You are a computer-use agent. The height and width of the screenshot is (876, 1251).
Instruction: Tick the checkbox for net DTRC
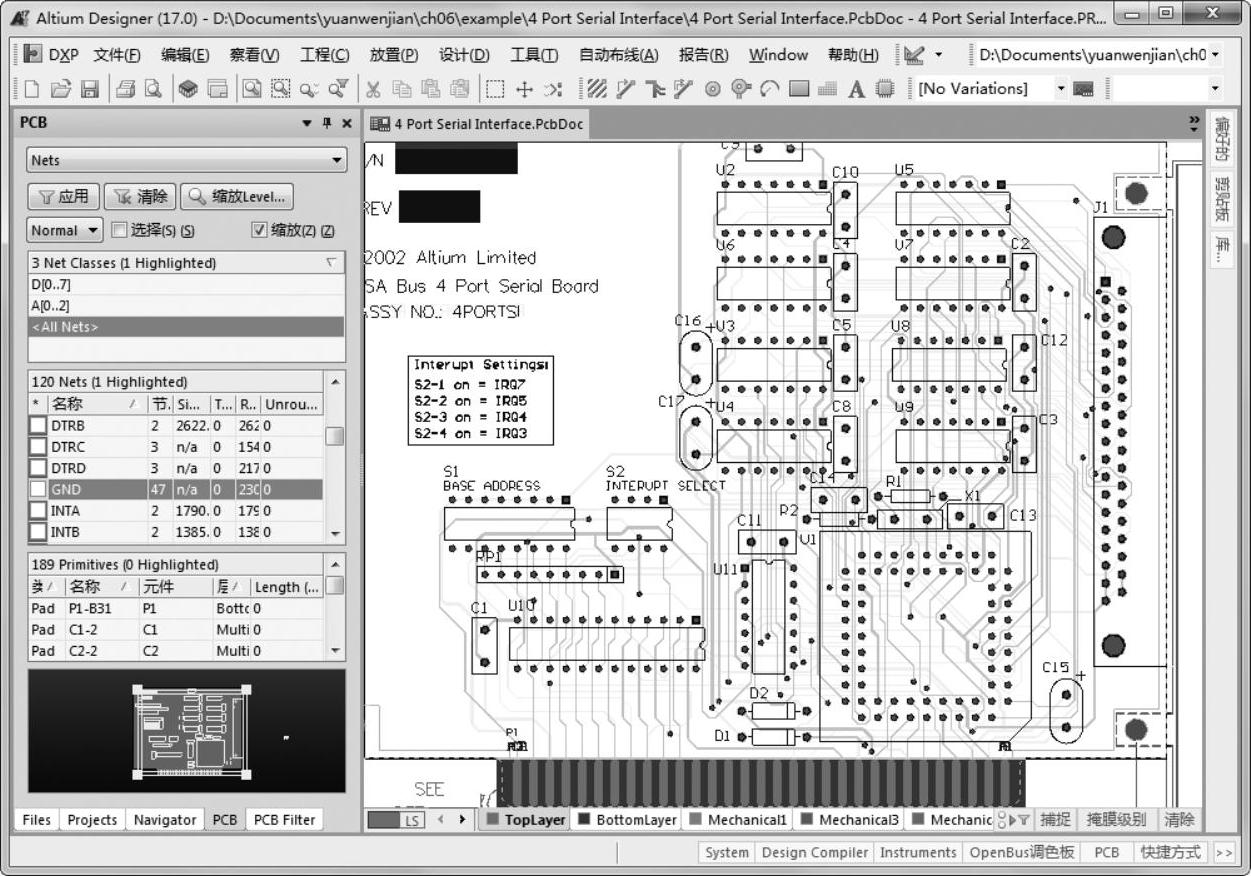tap(38, 447)
